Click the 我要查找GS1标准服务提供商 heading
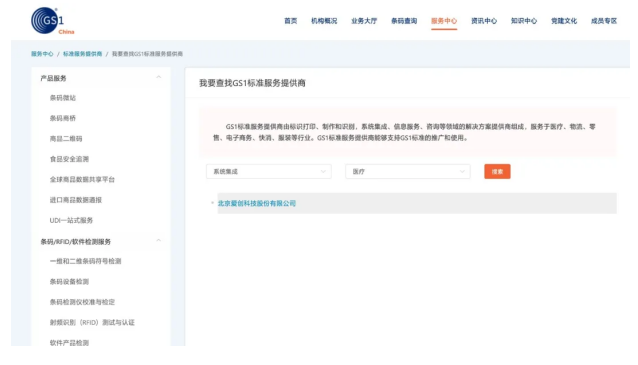Screen dimensions: 638x365 point(252,83)
